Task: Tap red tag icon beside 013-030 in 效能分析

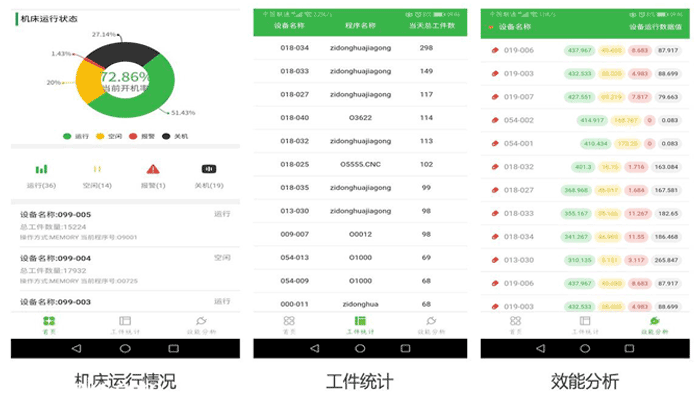Action: click(495, 260)
